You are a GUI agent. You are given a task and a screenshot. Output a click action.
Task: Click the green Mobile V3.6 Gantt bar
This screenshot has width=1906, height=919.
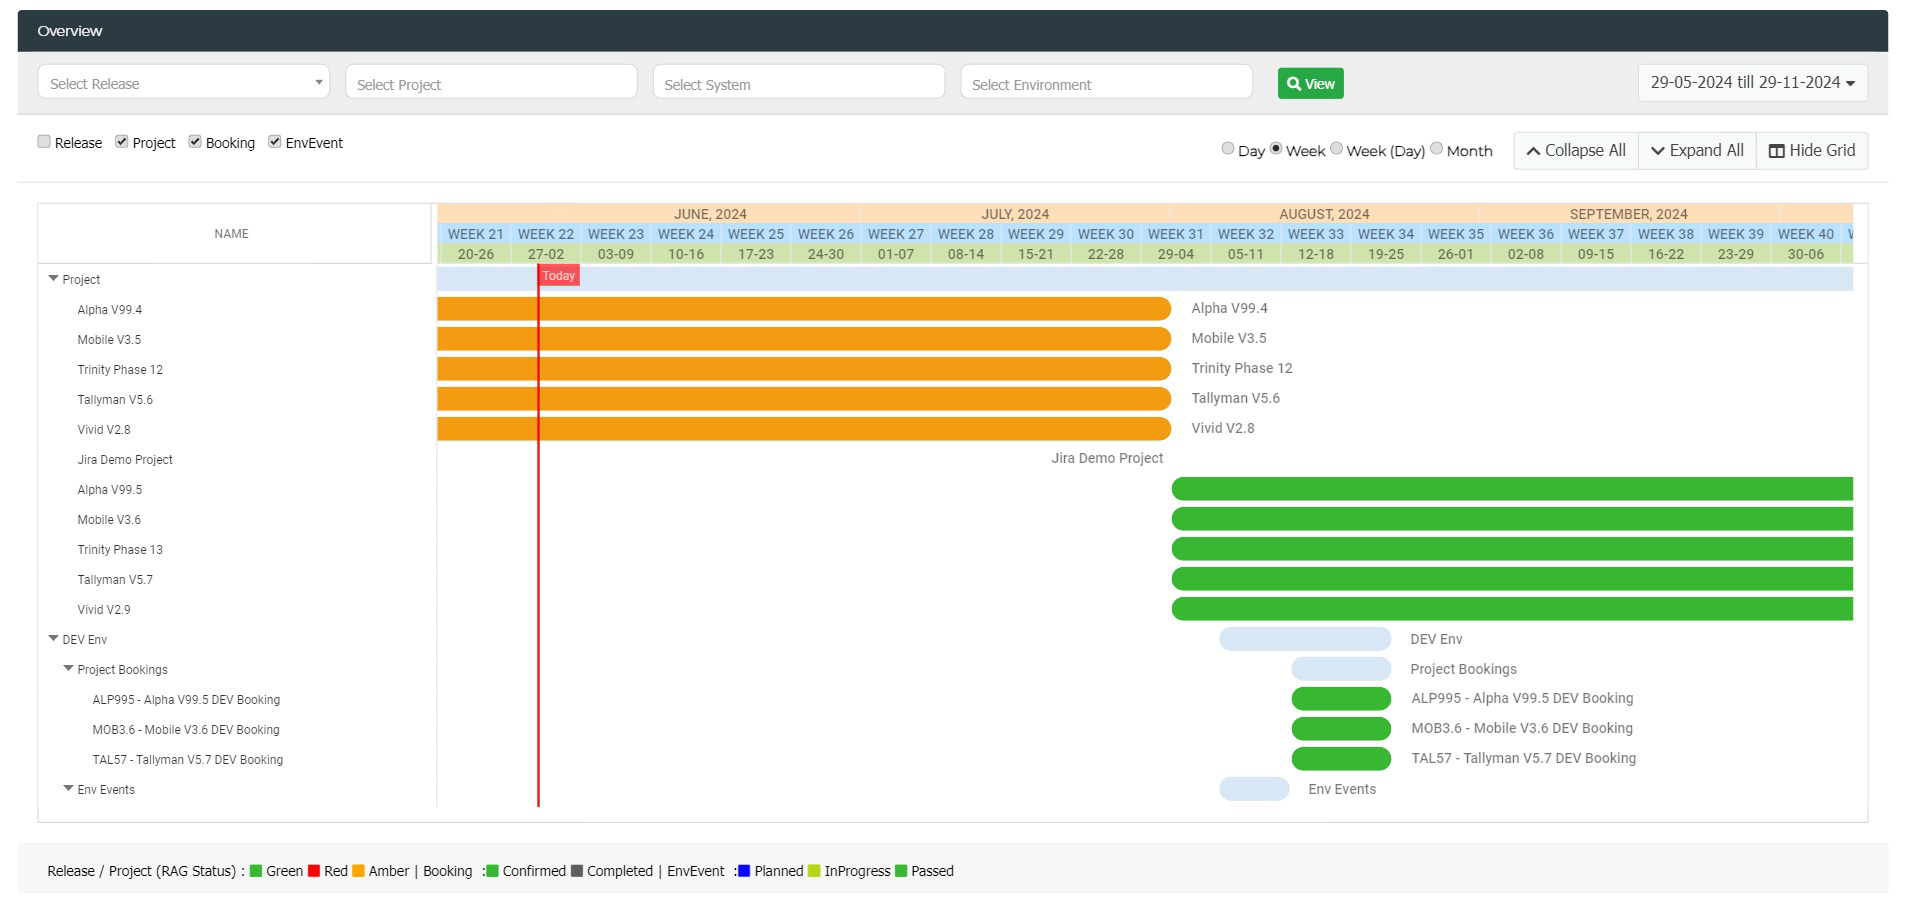coord(1512,519)
